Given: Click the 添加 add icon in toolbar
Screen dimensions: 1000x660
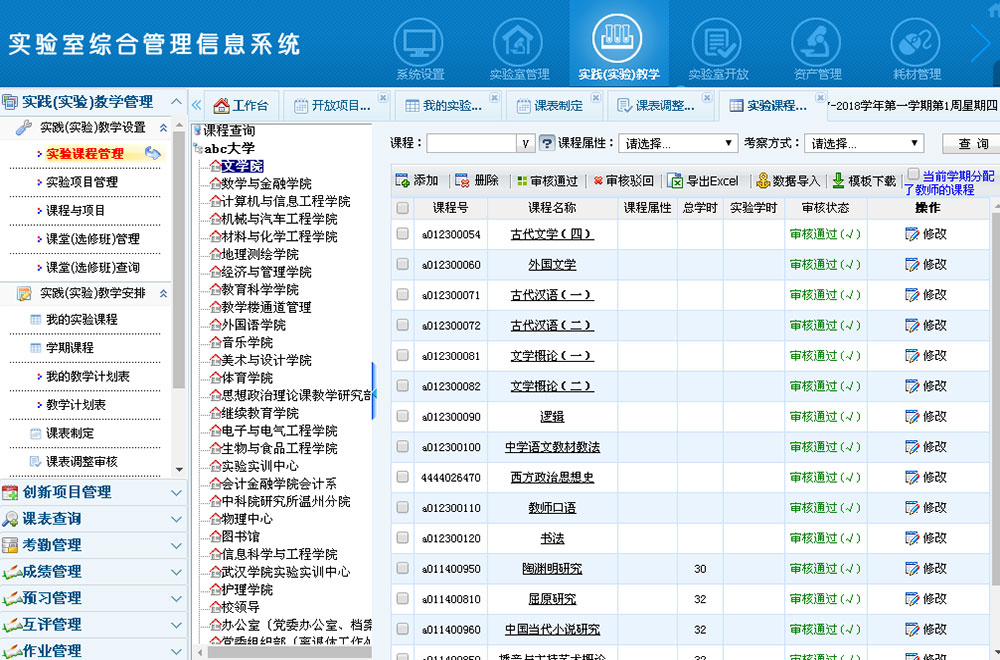Looking at the screenshot, I should (402, 181).
